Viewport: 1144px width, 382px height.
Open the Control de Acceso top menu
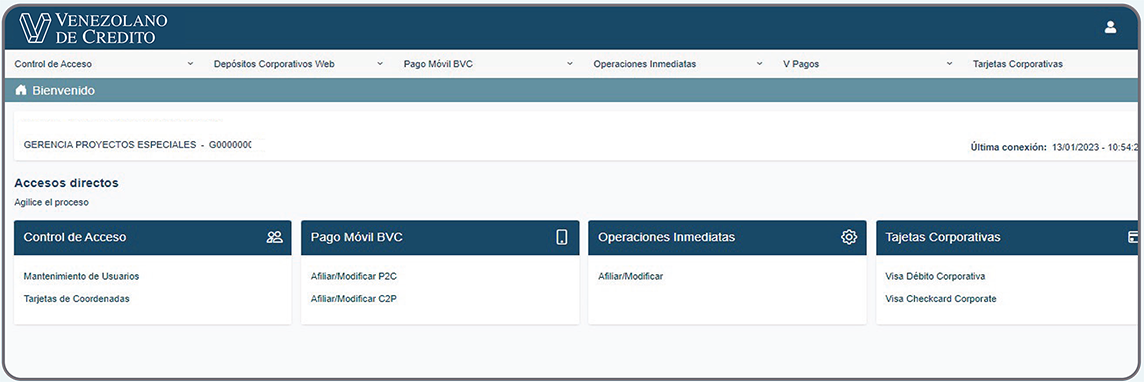(53, 64)
